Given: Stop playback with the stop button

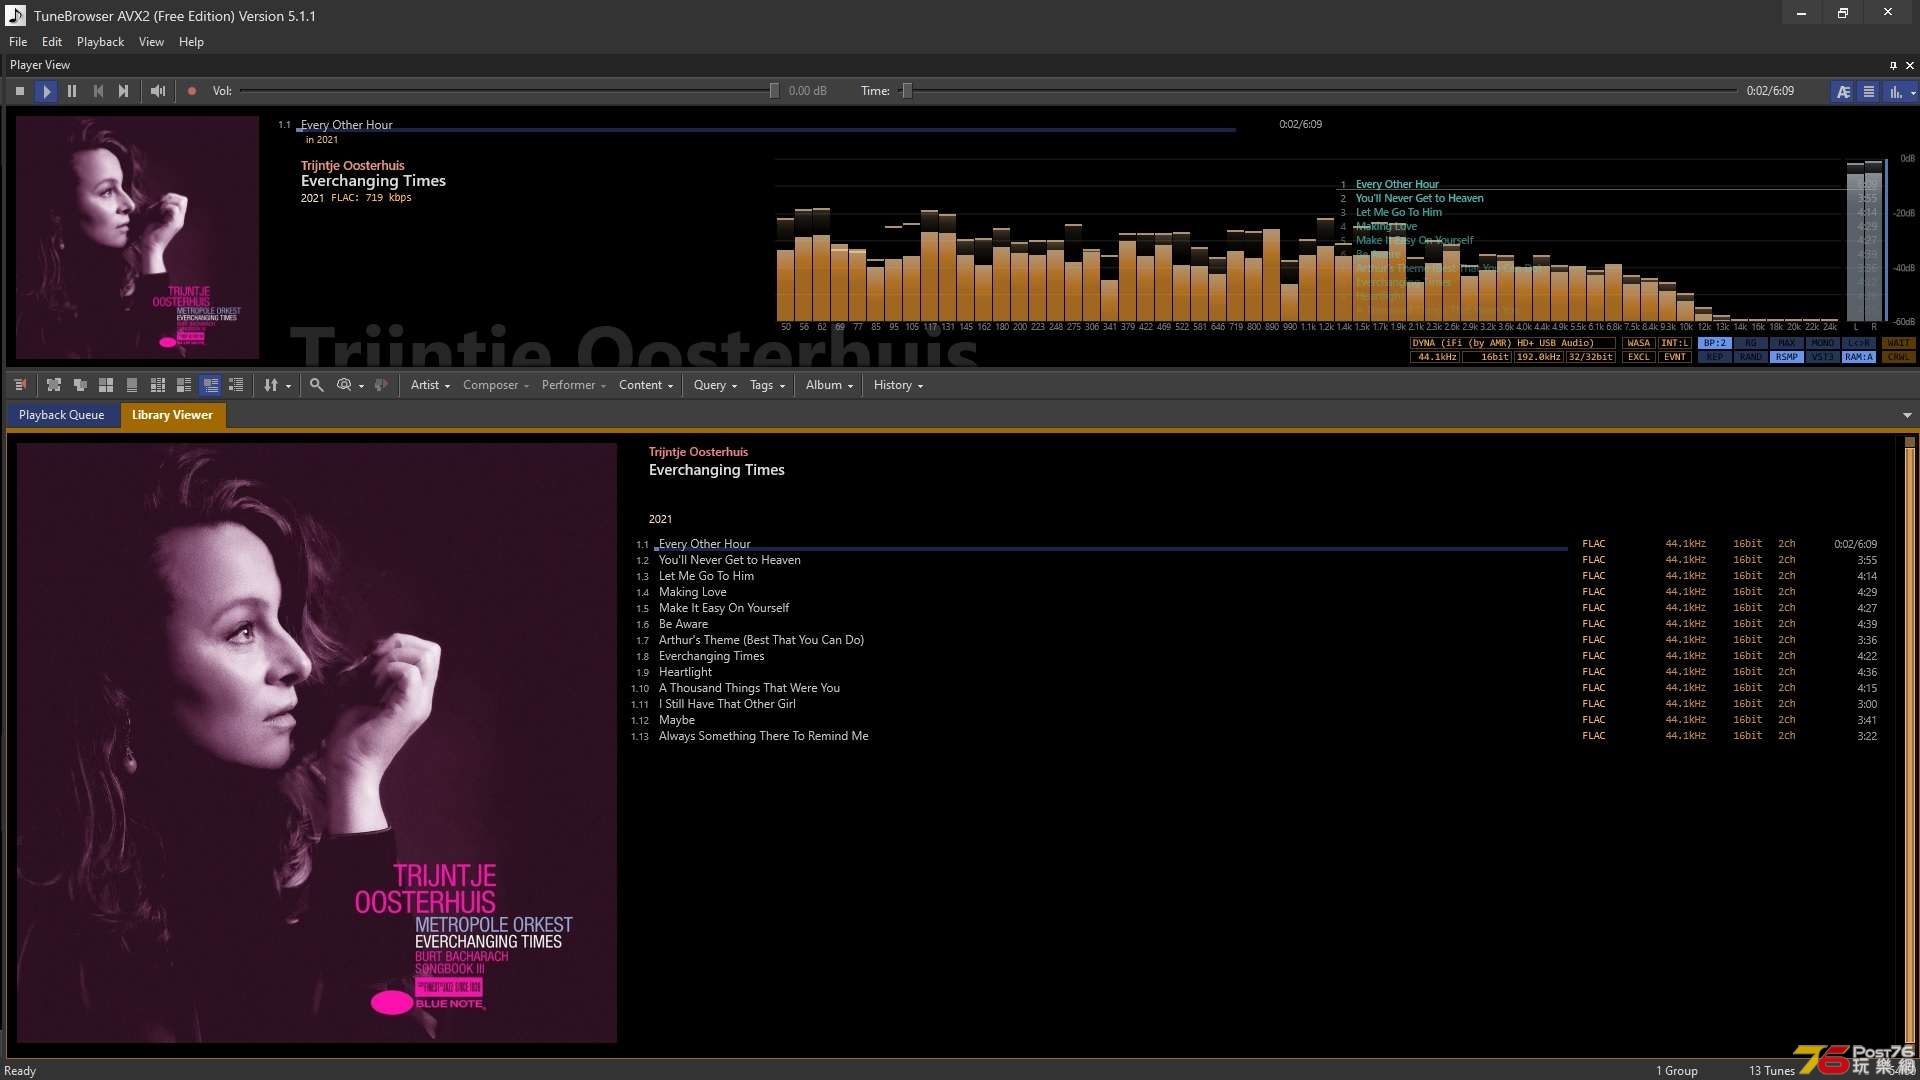Looking at the screenshot, I should (20, 91).
